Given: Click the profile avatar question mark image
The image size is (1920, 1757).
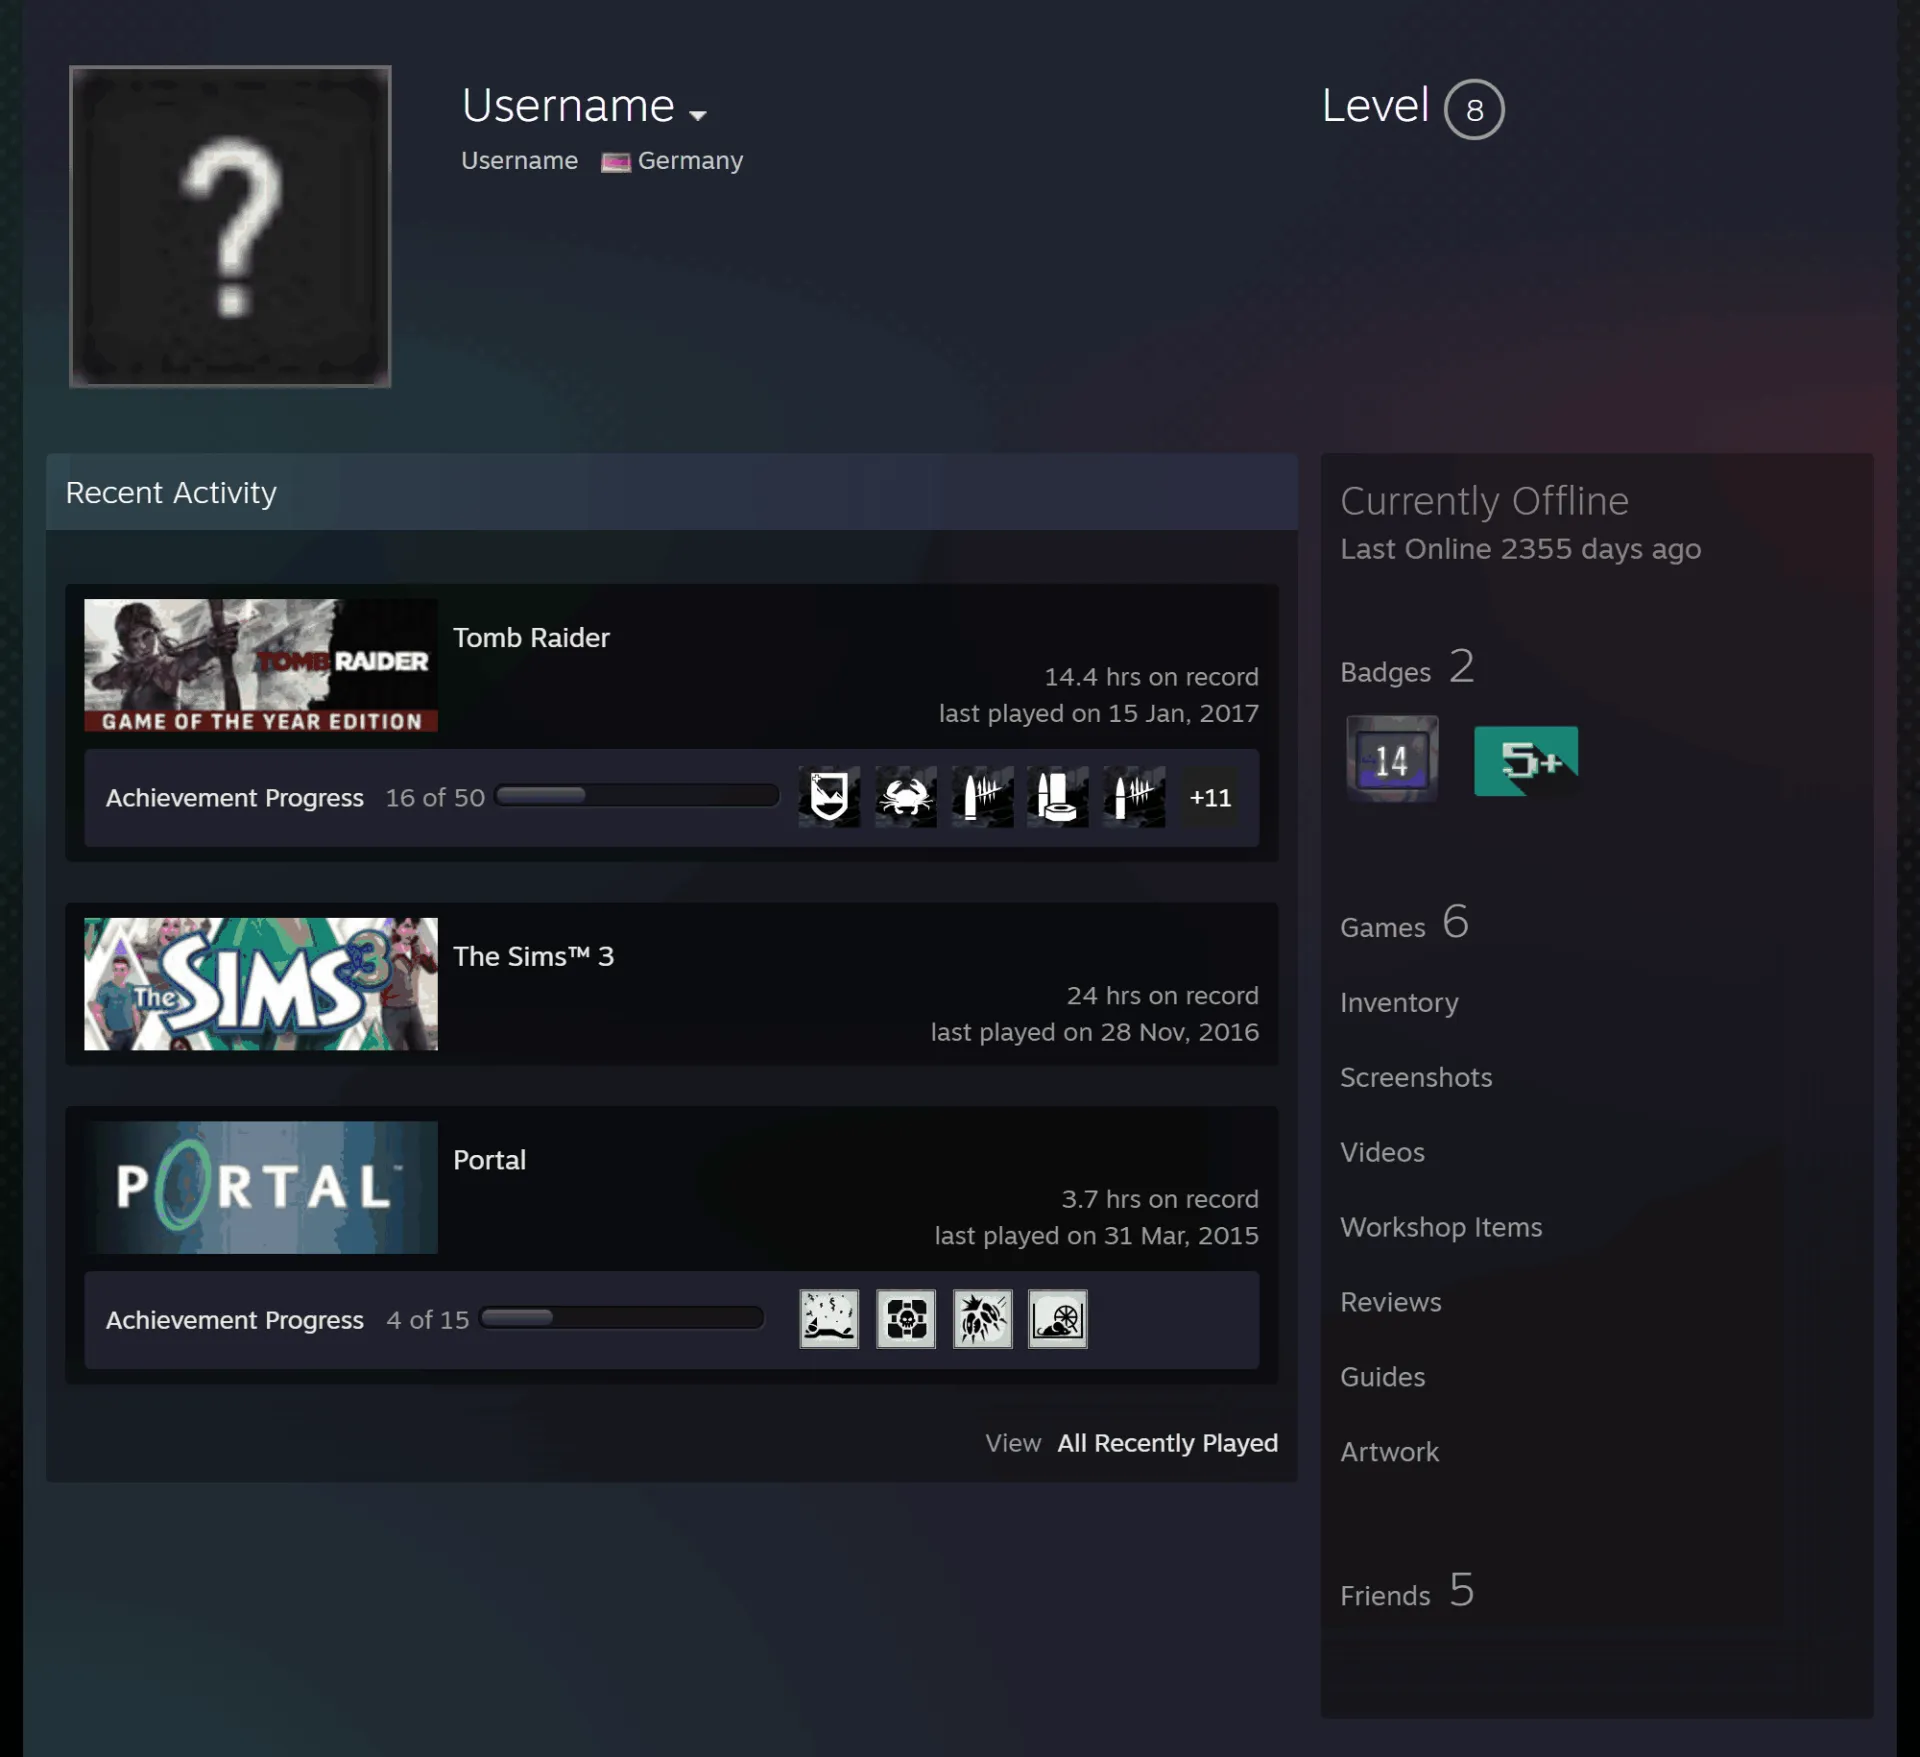Looking at the screenshot, I should (230, 226).
